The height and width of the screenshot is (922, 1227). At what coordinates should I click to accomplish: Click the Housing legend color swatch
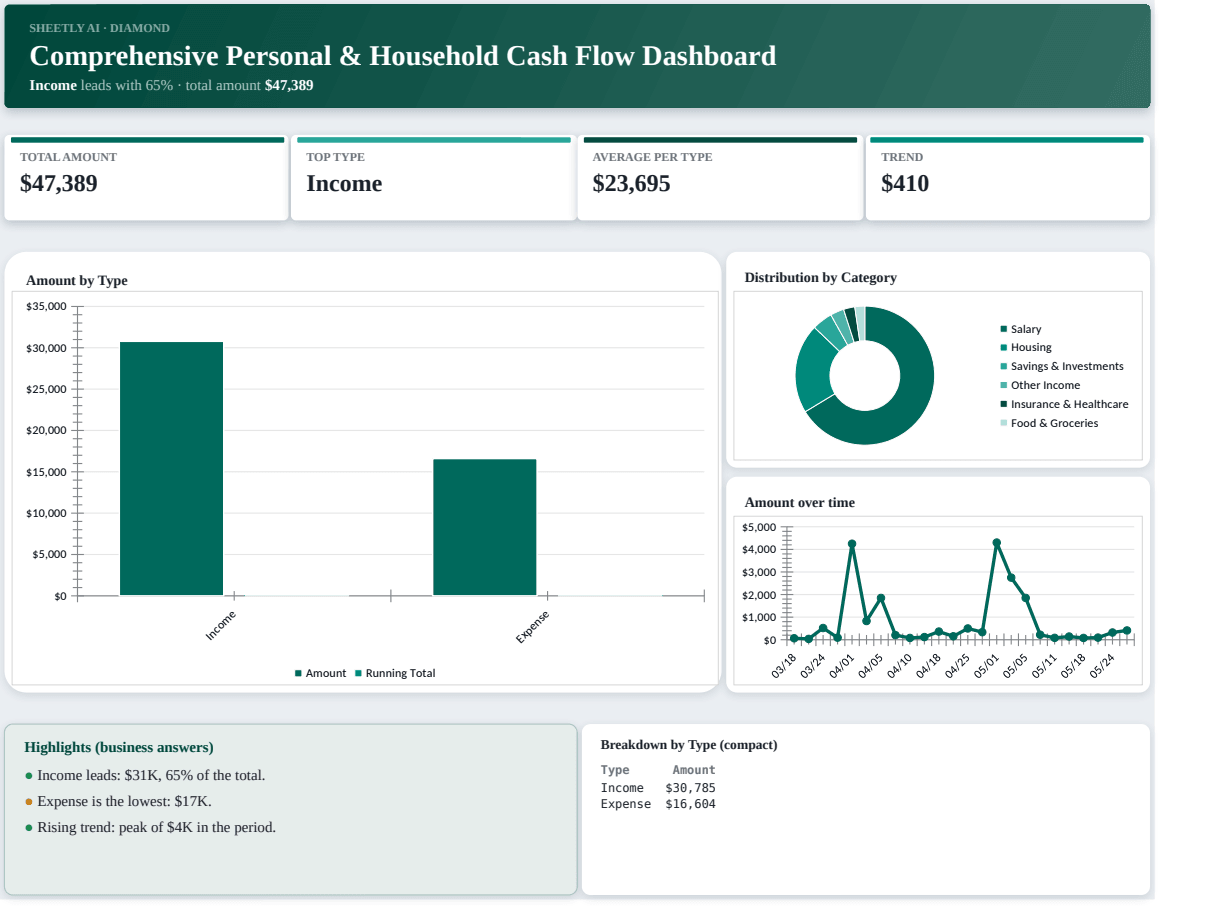pyautogui.click(x=1004, y=348)
